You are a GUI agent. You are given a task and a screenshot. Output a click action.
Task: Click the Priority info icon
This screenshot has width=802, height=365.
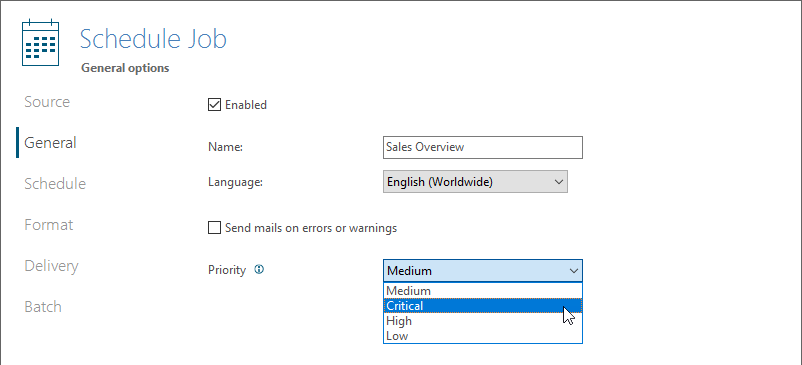259,269
